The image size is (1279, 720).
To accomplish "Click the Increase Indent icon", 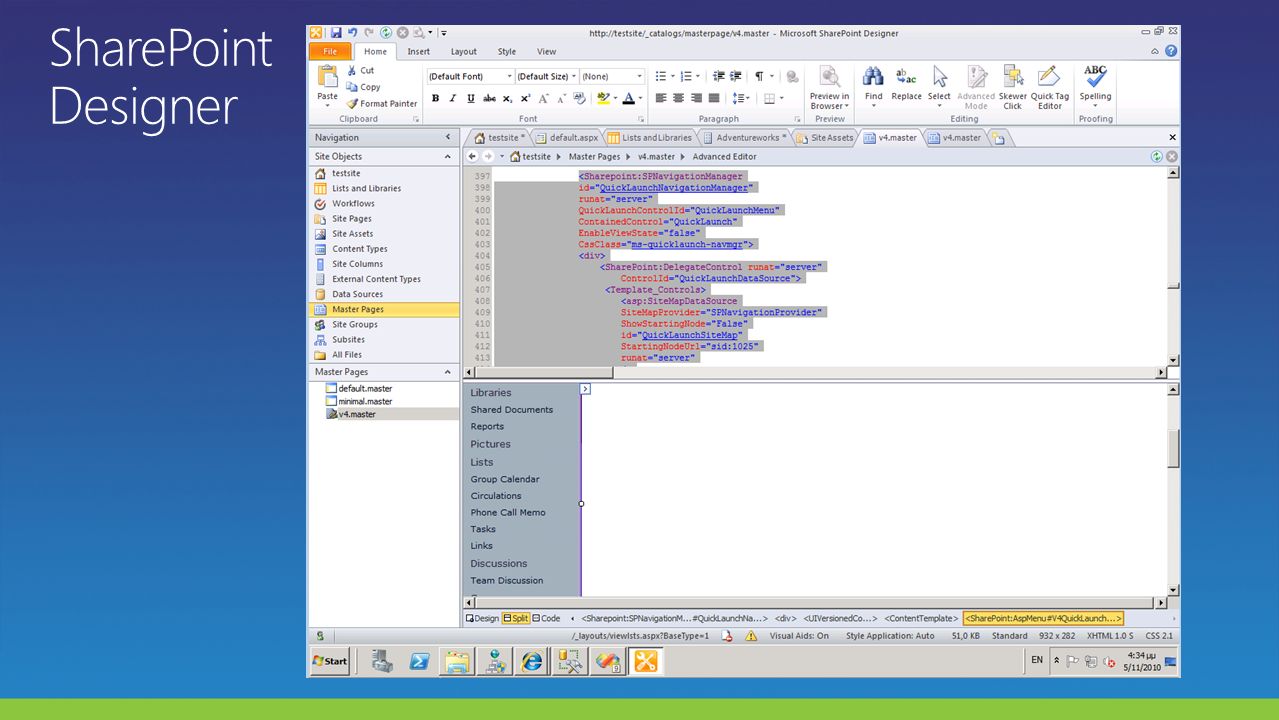I will point(736,76).
